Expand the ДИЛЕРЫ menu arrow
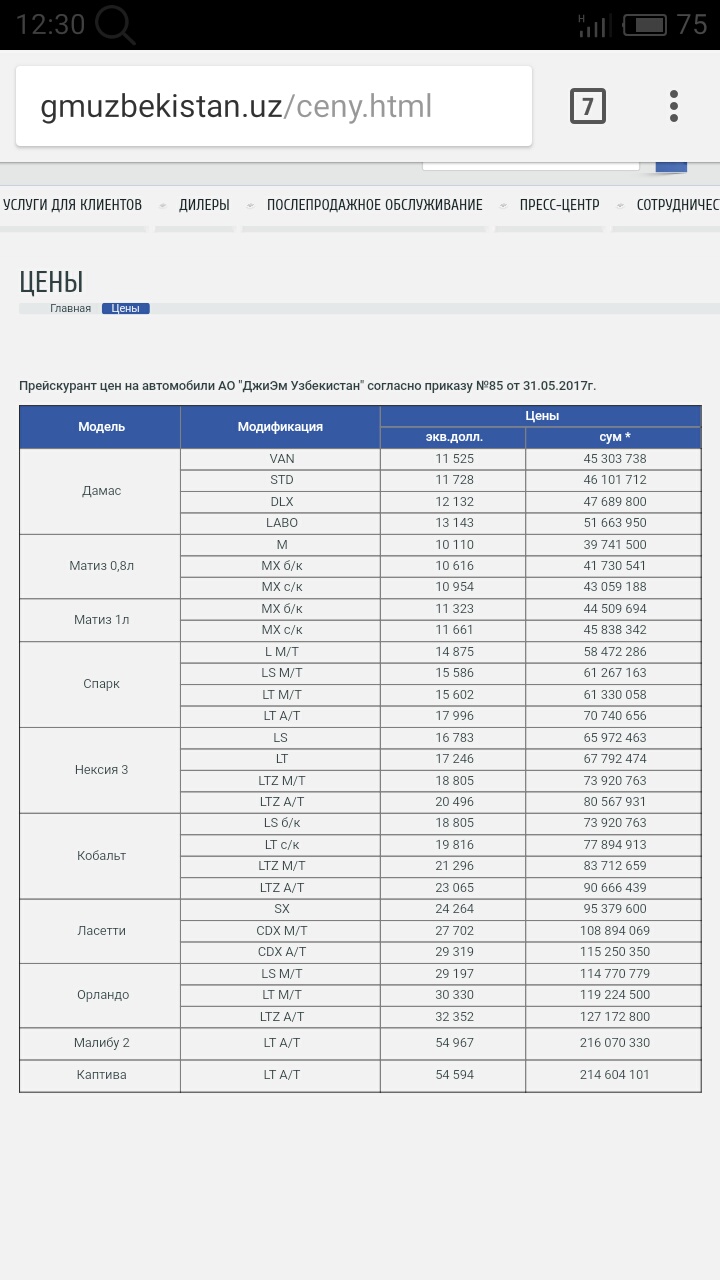Image resolution: width=720 pixels, height=1280 pixels. click(248, 205)
